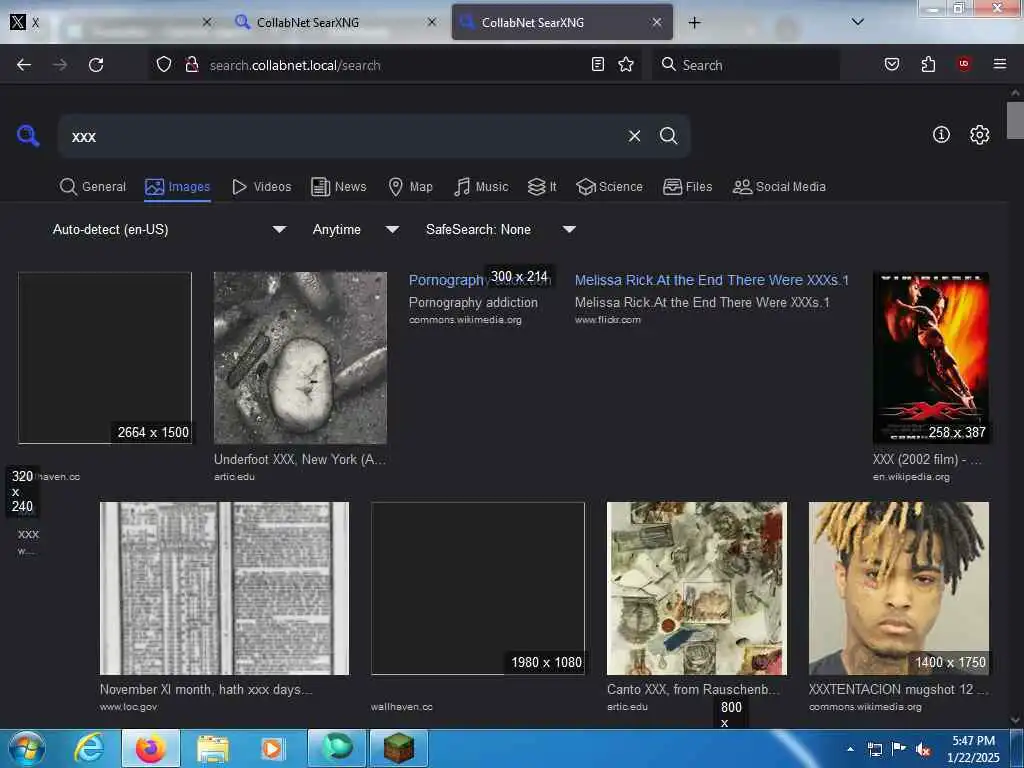Viewport: 1024px width, 768px height.
Task: List all tabs with chevron icon
Action: coord(857,22)
